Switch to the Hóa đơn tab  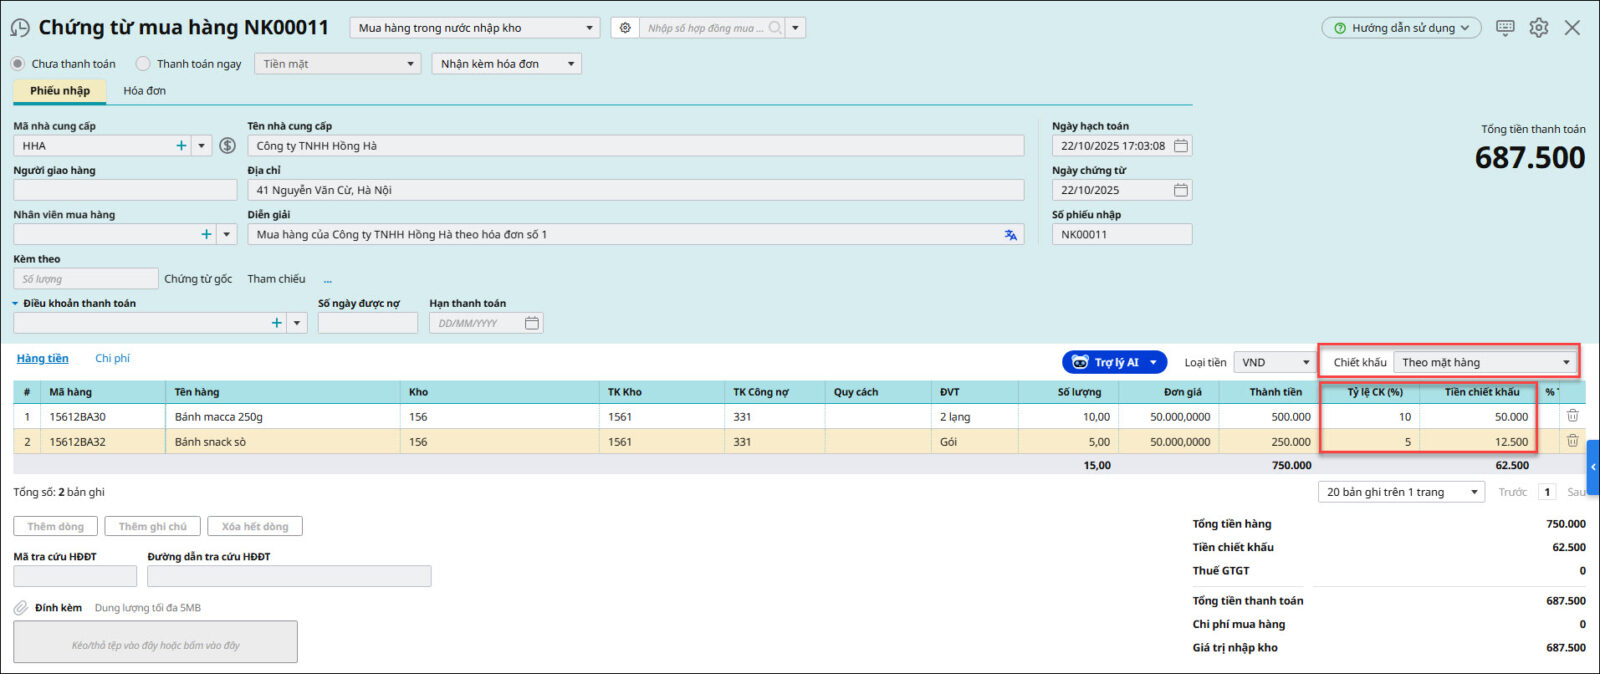[144, 91]
